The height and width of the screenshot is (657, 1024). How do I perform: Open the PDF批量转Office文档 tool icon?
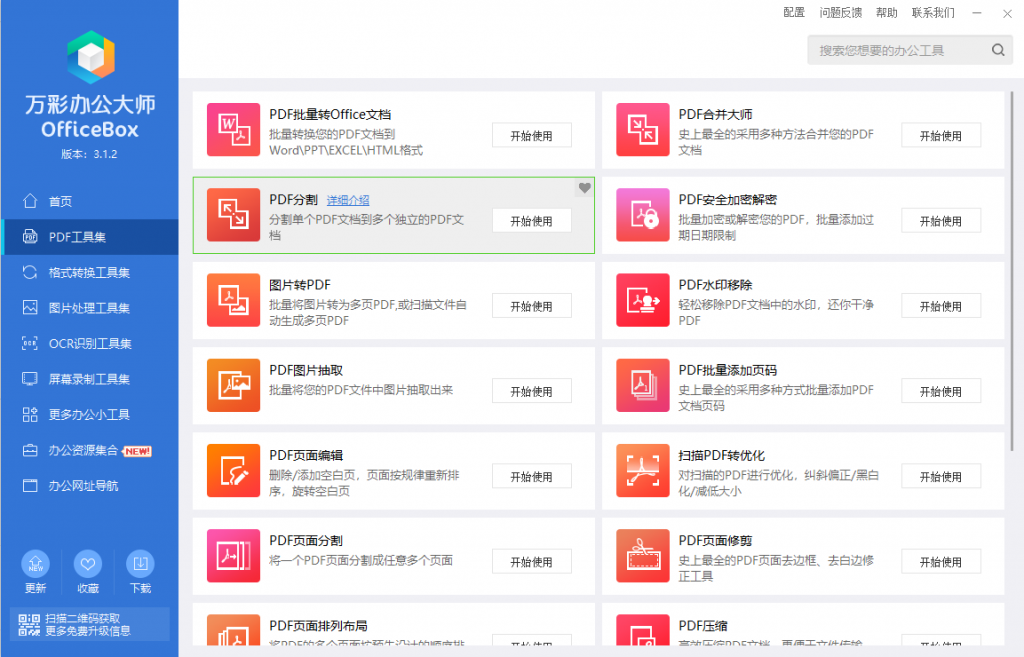(x=233, y=130)
